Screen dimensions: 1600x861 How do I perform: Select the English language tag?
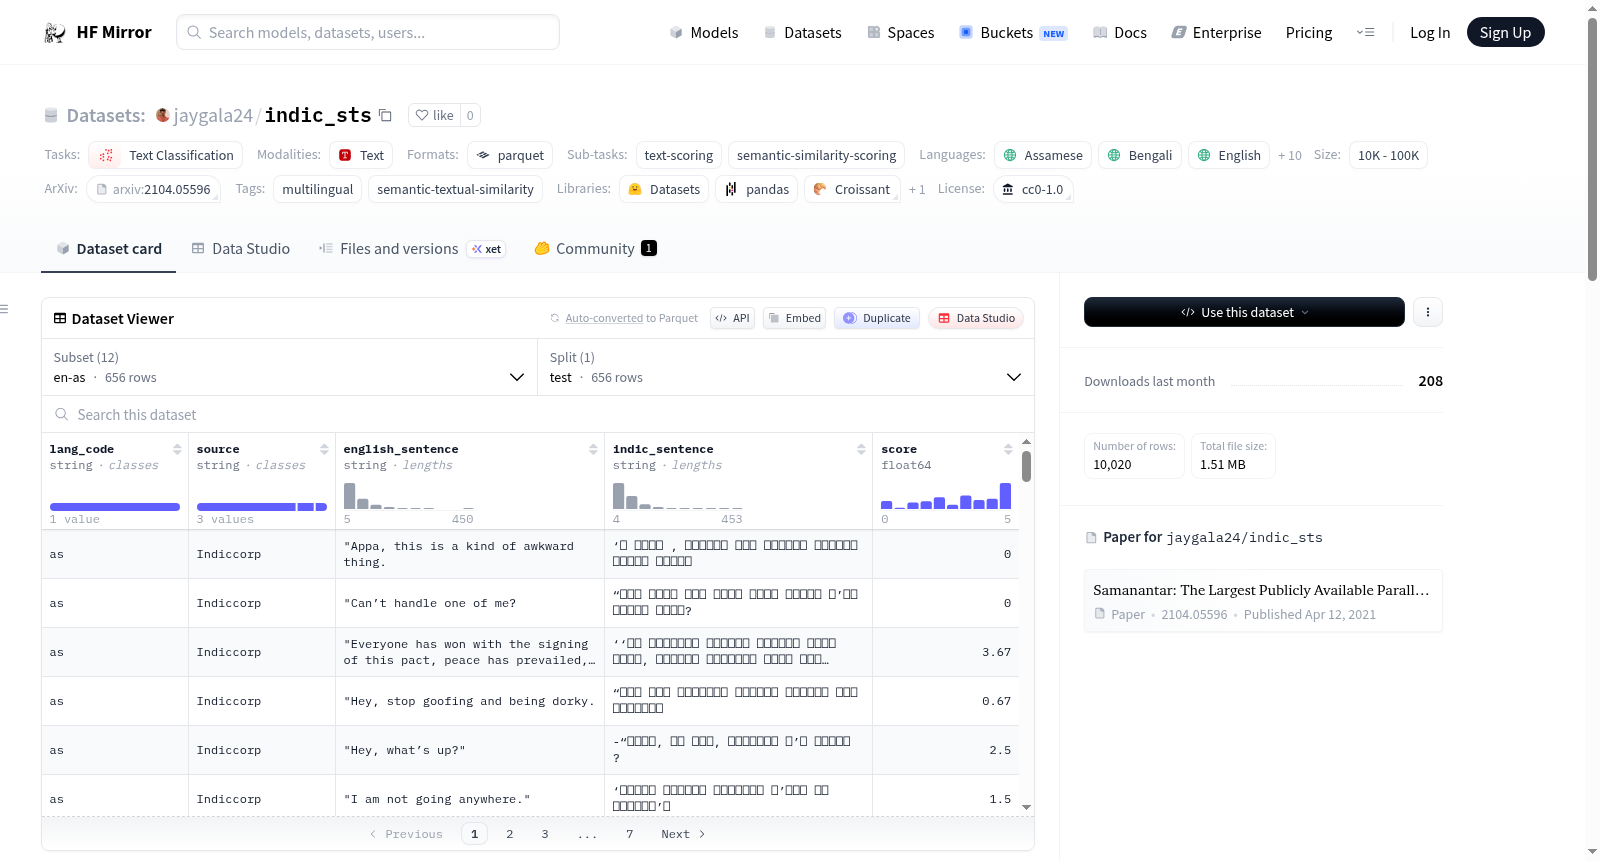[x=1229, y=155]
